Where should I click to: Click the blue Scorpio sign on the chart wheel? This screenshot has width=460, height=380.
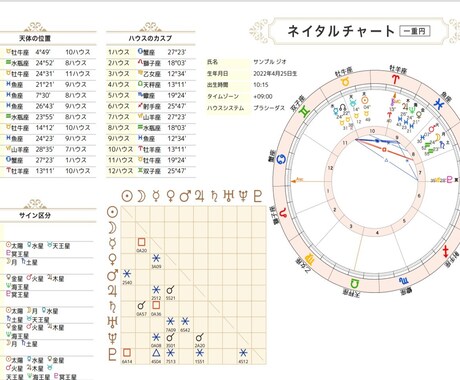[404, 281]
